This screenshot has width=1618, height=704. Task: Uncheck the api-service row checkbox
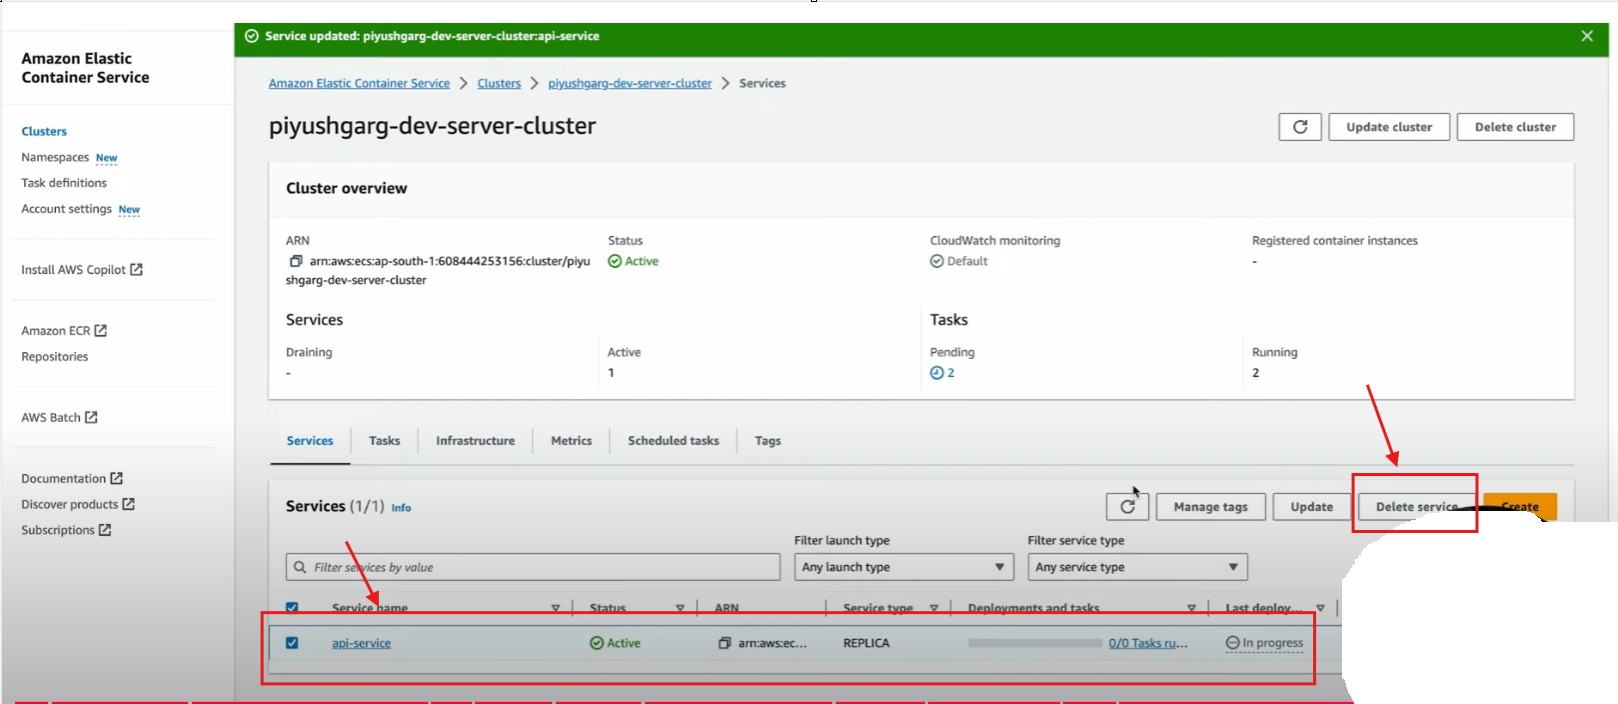292,643
